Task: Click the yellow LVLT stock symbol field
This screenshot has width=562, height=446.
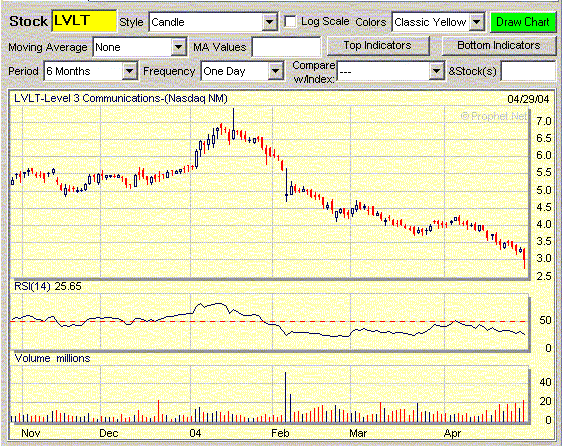Action: click(84, 21)
